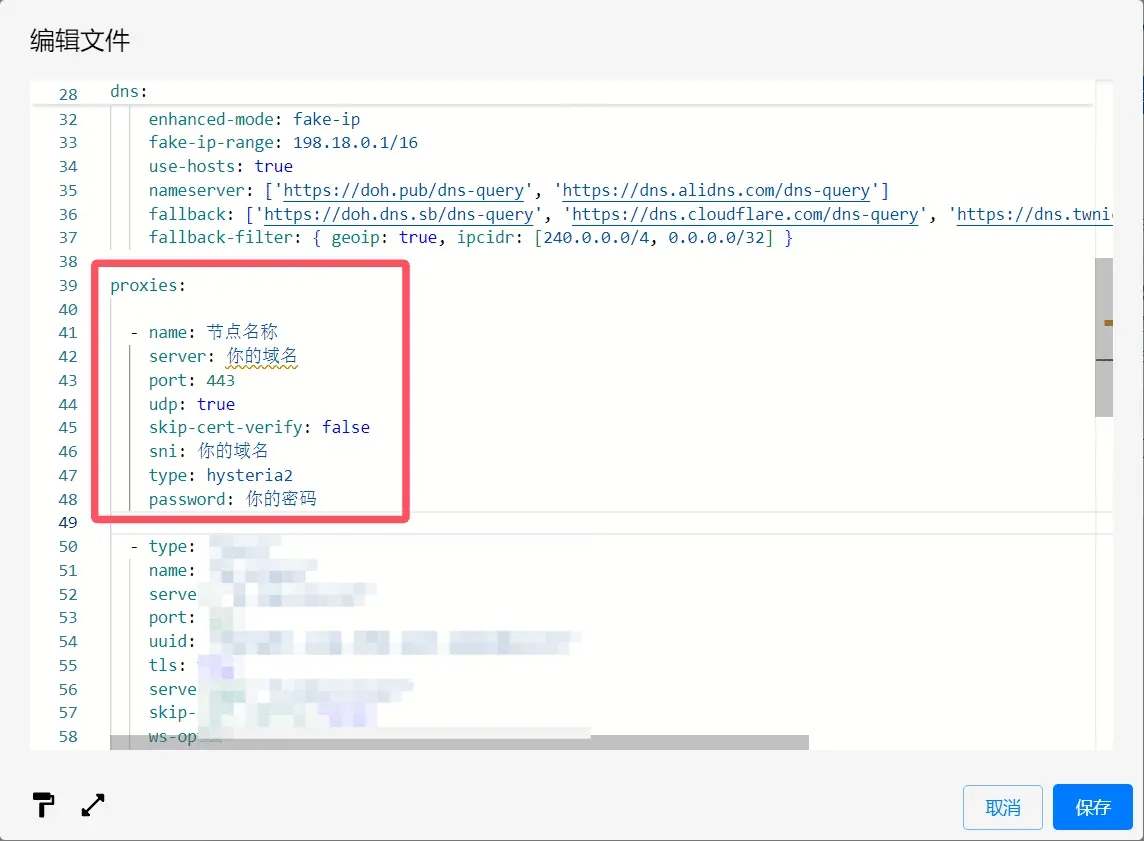Place cursor on 'proxies:' key
The image size is (1144, 841).
coord(147,285)
